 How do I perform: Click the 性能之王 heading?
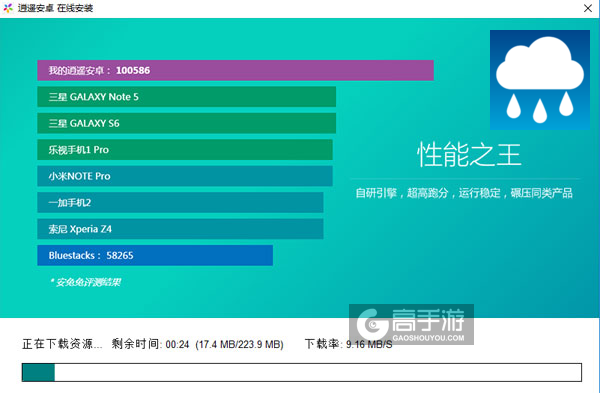pos(469,155)
